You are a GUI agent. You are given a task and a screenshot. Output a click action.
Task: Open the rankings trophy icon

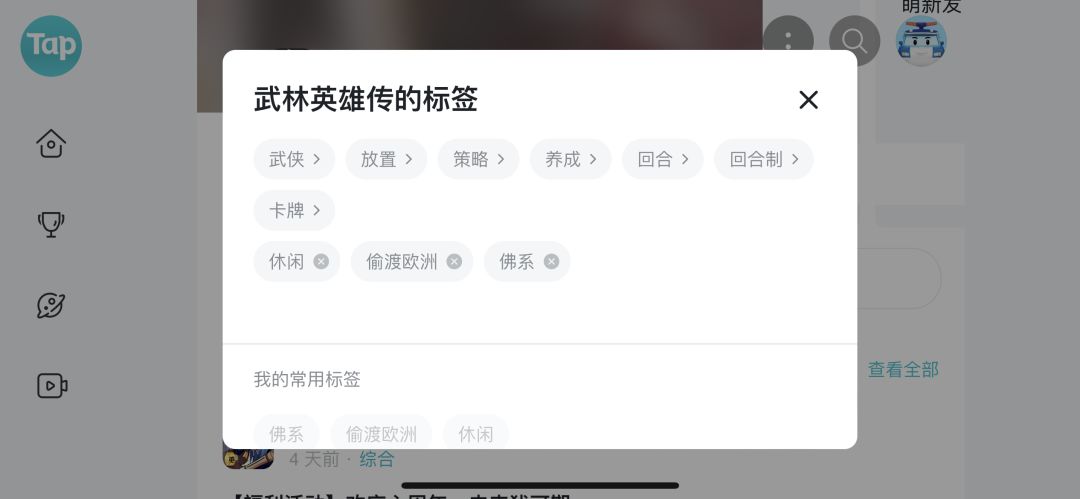point(51,224)
